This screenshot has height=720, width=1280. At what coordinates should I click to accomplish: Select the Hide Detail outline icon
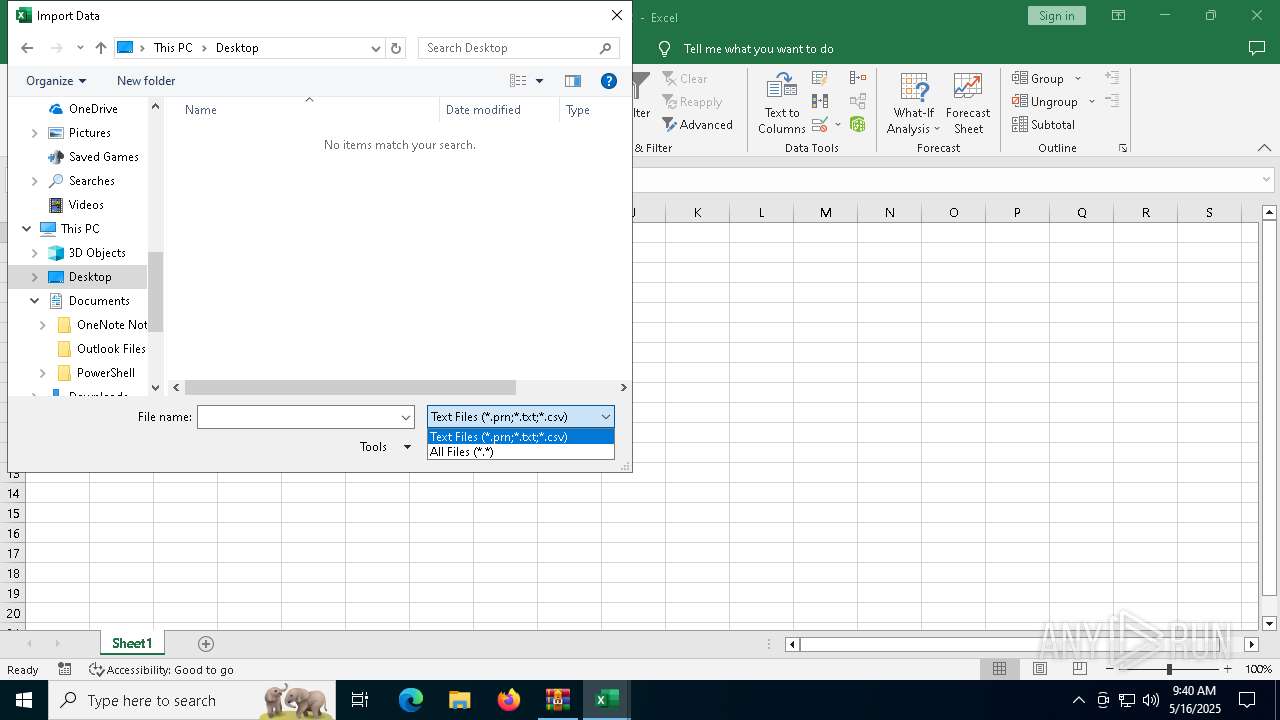click(1112, 101)
